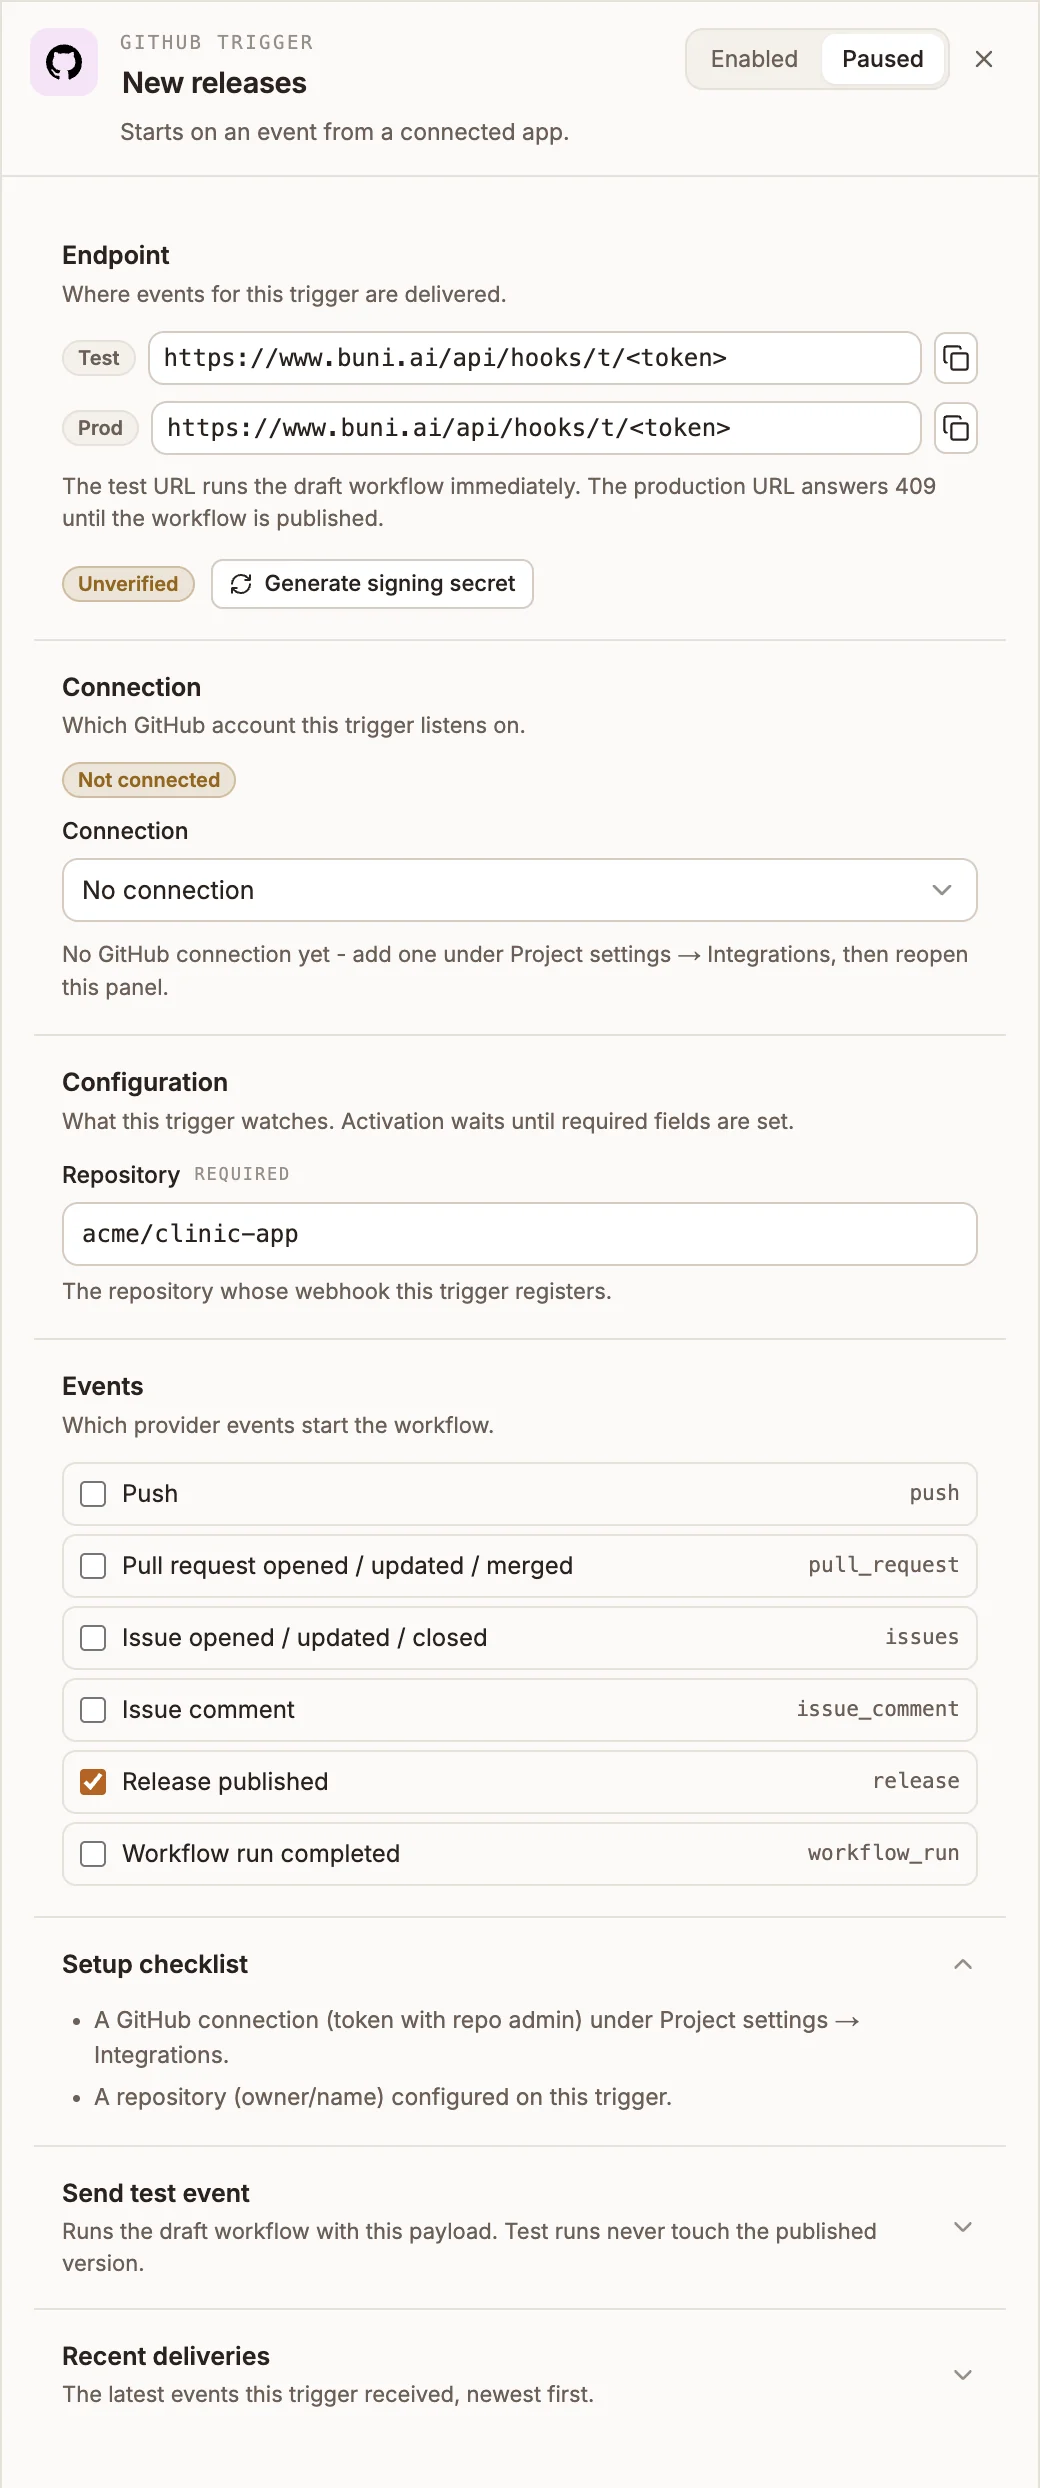The width and height of the screenshot is (1040, 2488).
Task: Check Pull request opened / updated / merged
Action: [93, 1566]
